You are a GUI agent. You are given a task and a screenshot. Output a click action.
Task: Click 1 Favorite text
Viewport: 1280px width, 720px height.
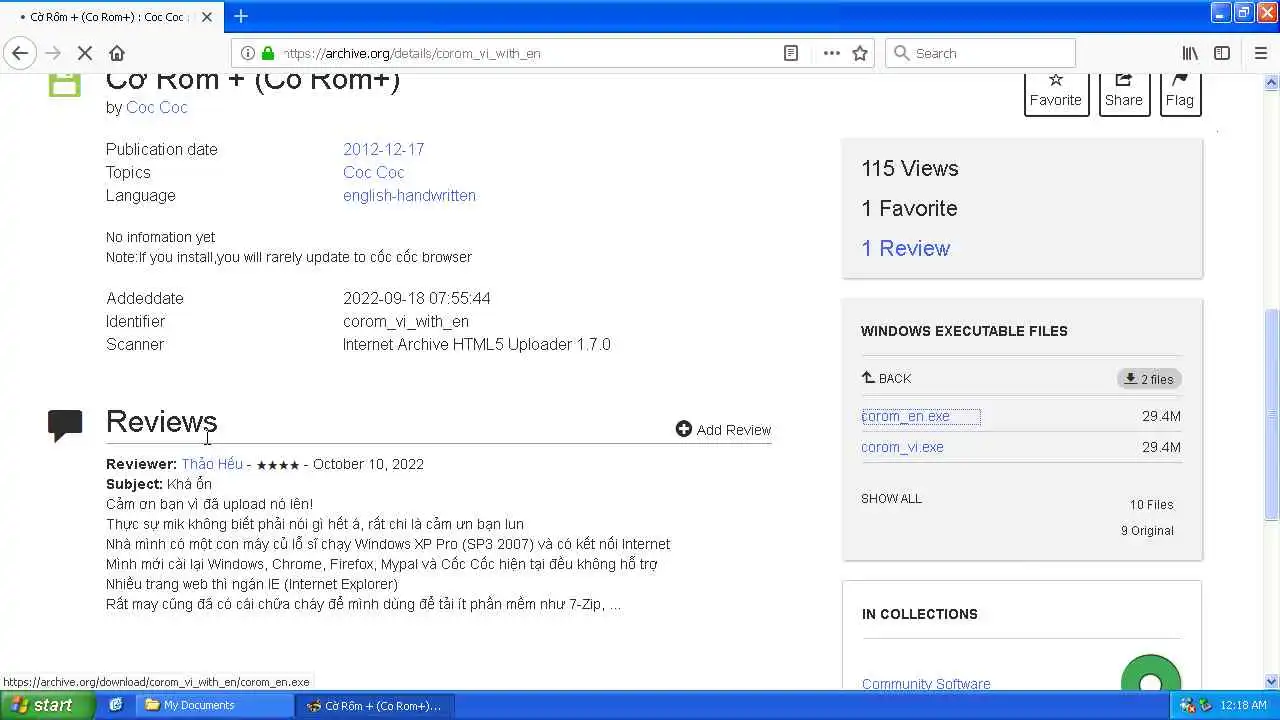click(x=909, y=208)
